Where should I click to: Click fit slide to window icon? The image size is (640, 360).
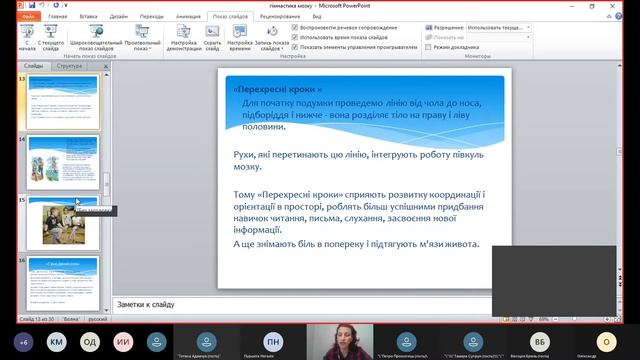[617, 319]
